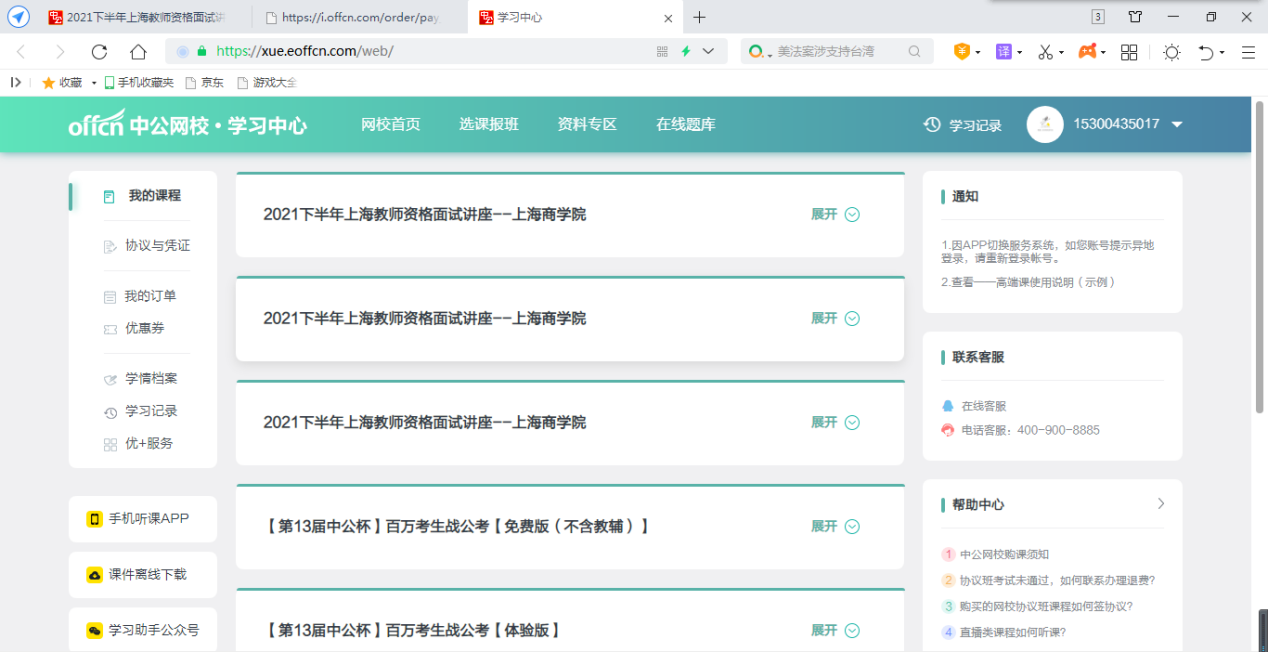1268x652 pixels.
Task: Reload the page with refresh icon
Action: (99, 52)
